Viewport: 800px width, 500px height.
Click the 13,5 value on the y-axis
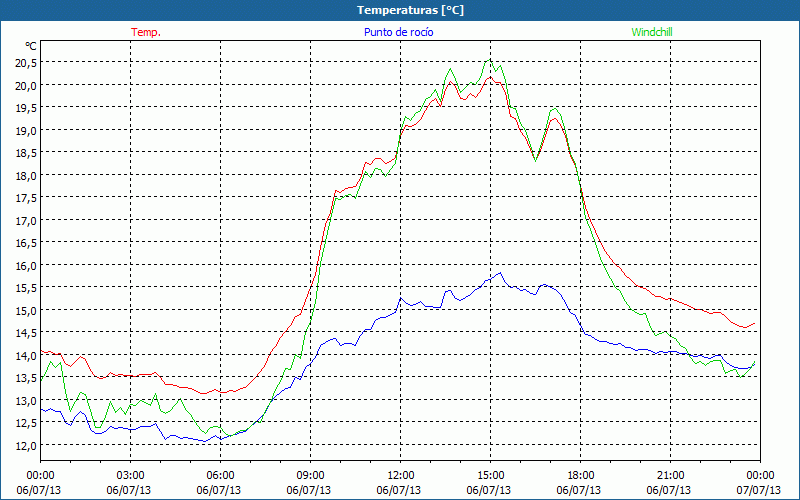[28, 378]
